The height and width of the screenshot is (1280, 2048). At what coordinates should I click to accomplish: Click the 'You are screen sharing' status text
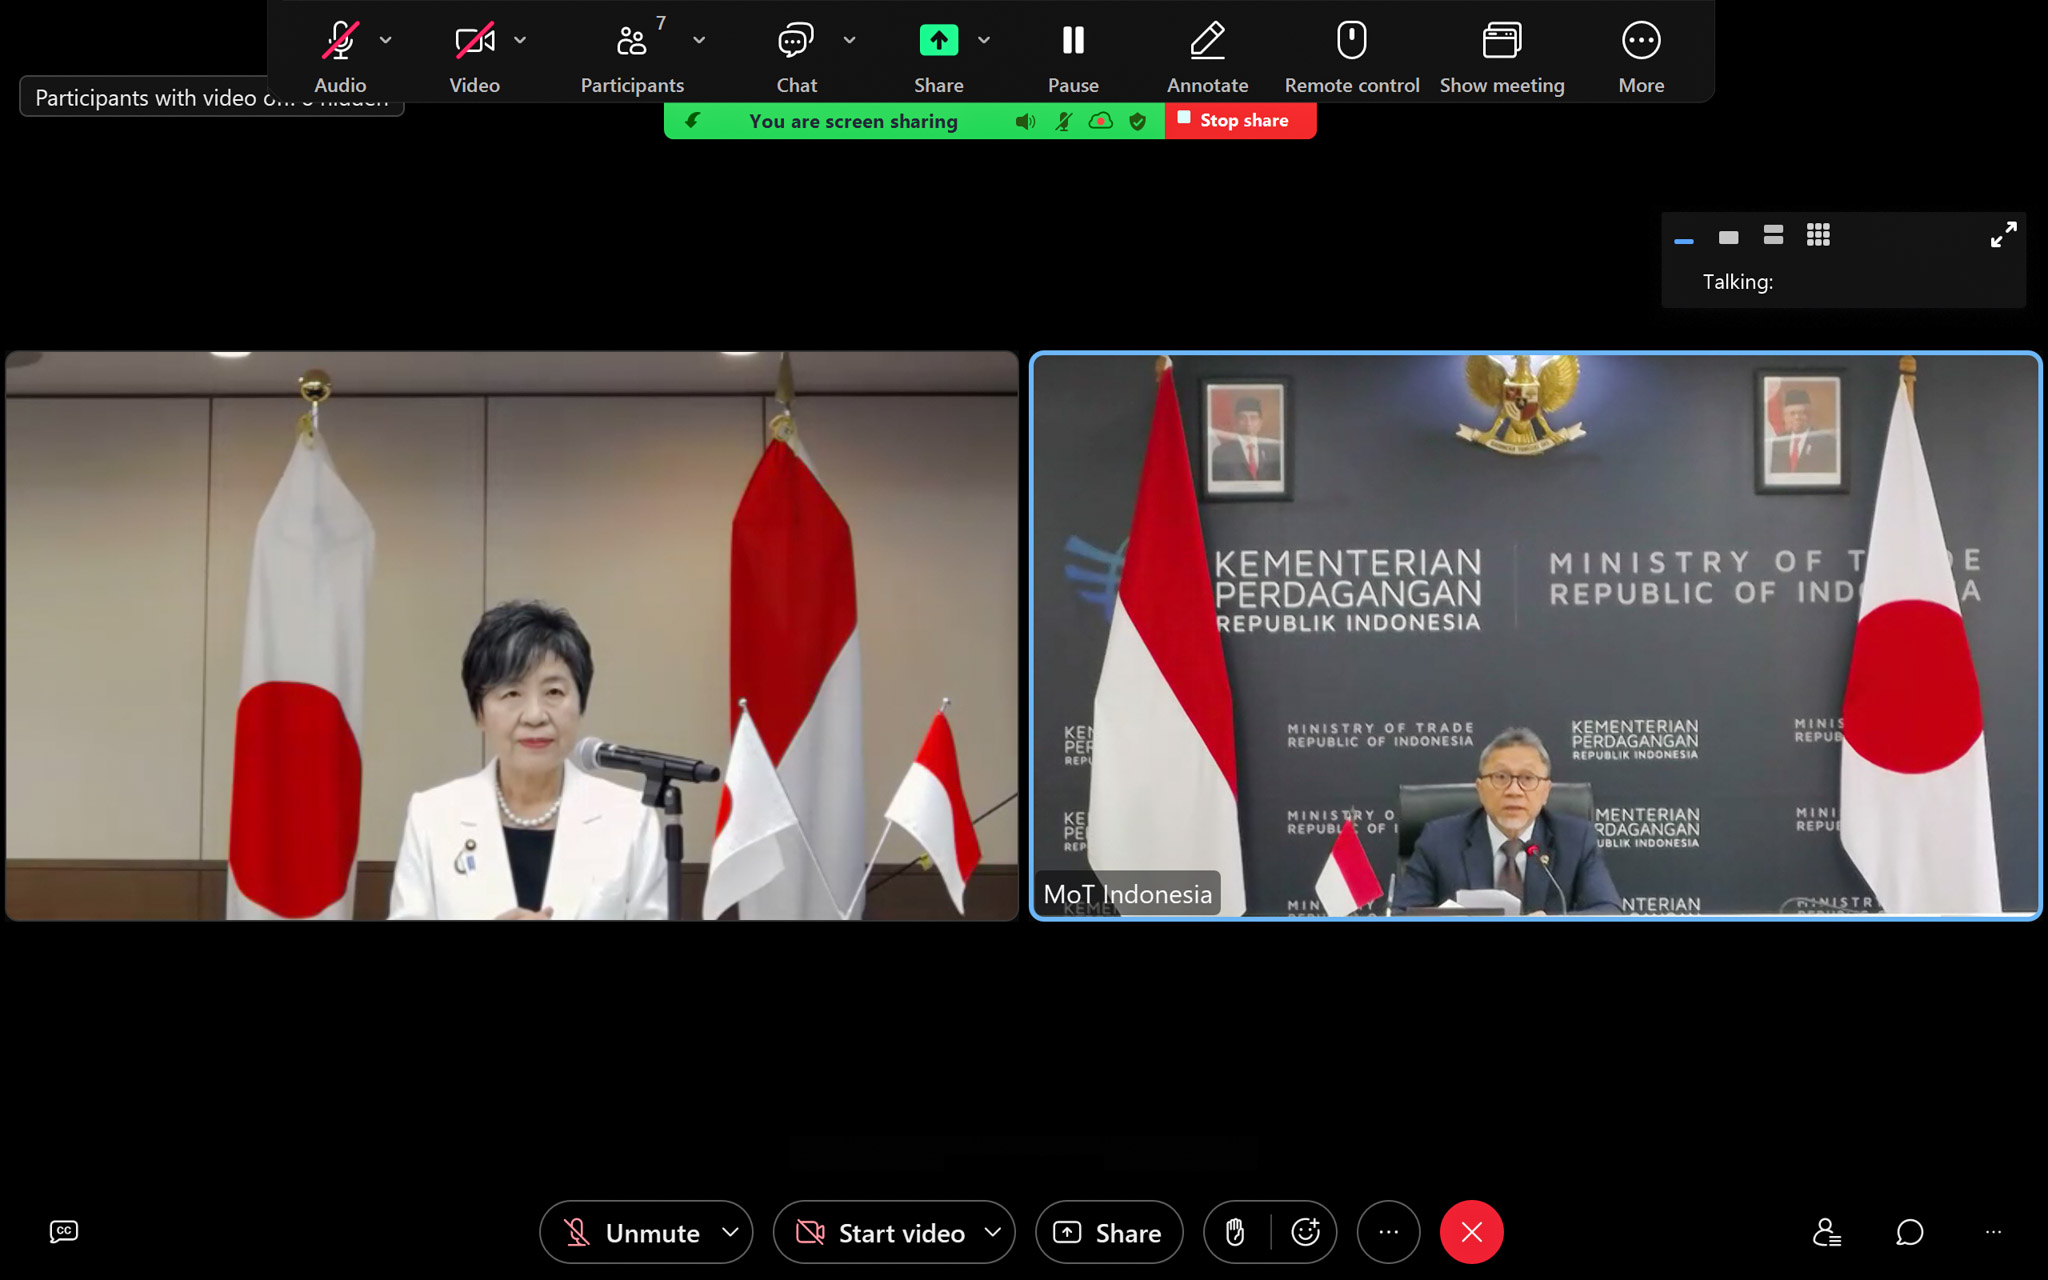853,121
